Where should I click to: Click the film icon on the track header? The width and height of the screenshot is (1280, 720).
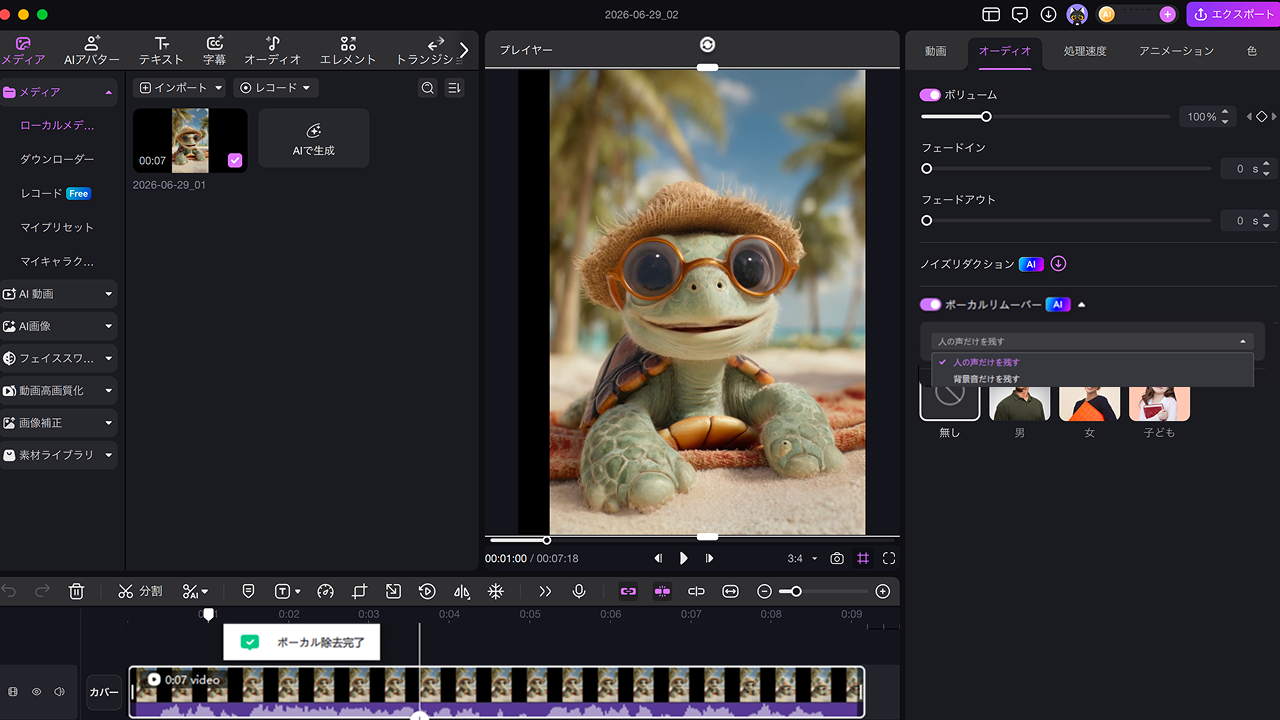[13, 691]
